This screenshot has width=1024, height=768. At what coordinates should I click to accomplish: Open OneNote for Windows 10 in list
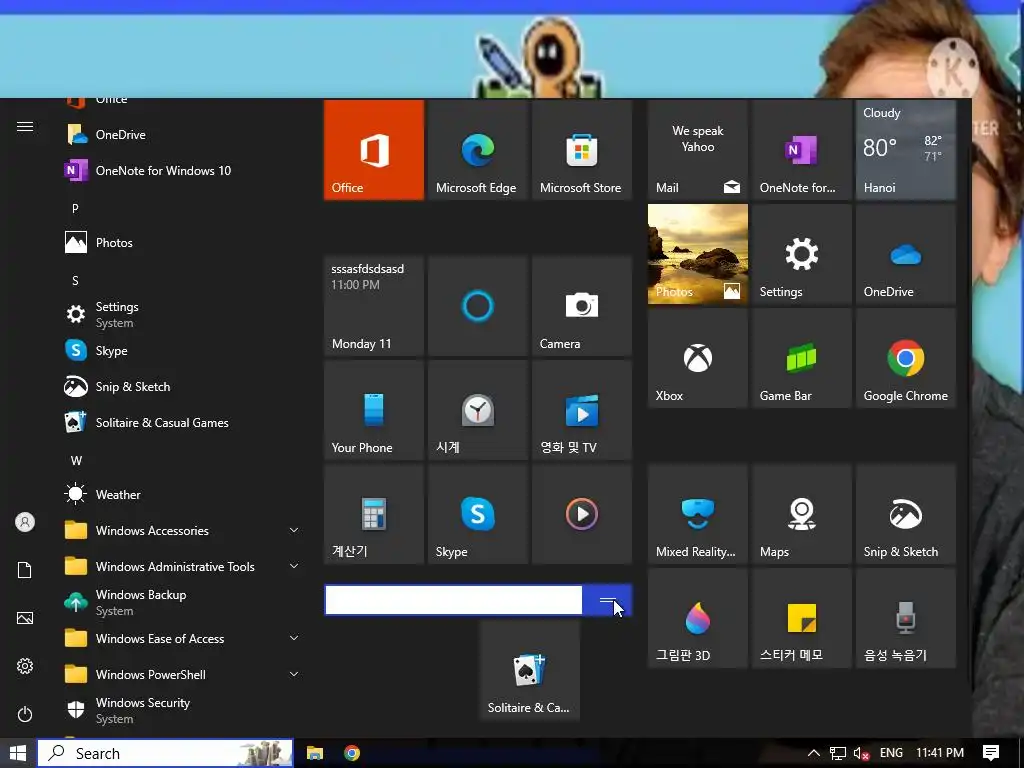click(182, 170)
